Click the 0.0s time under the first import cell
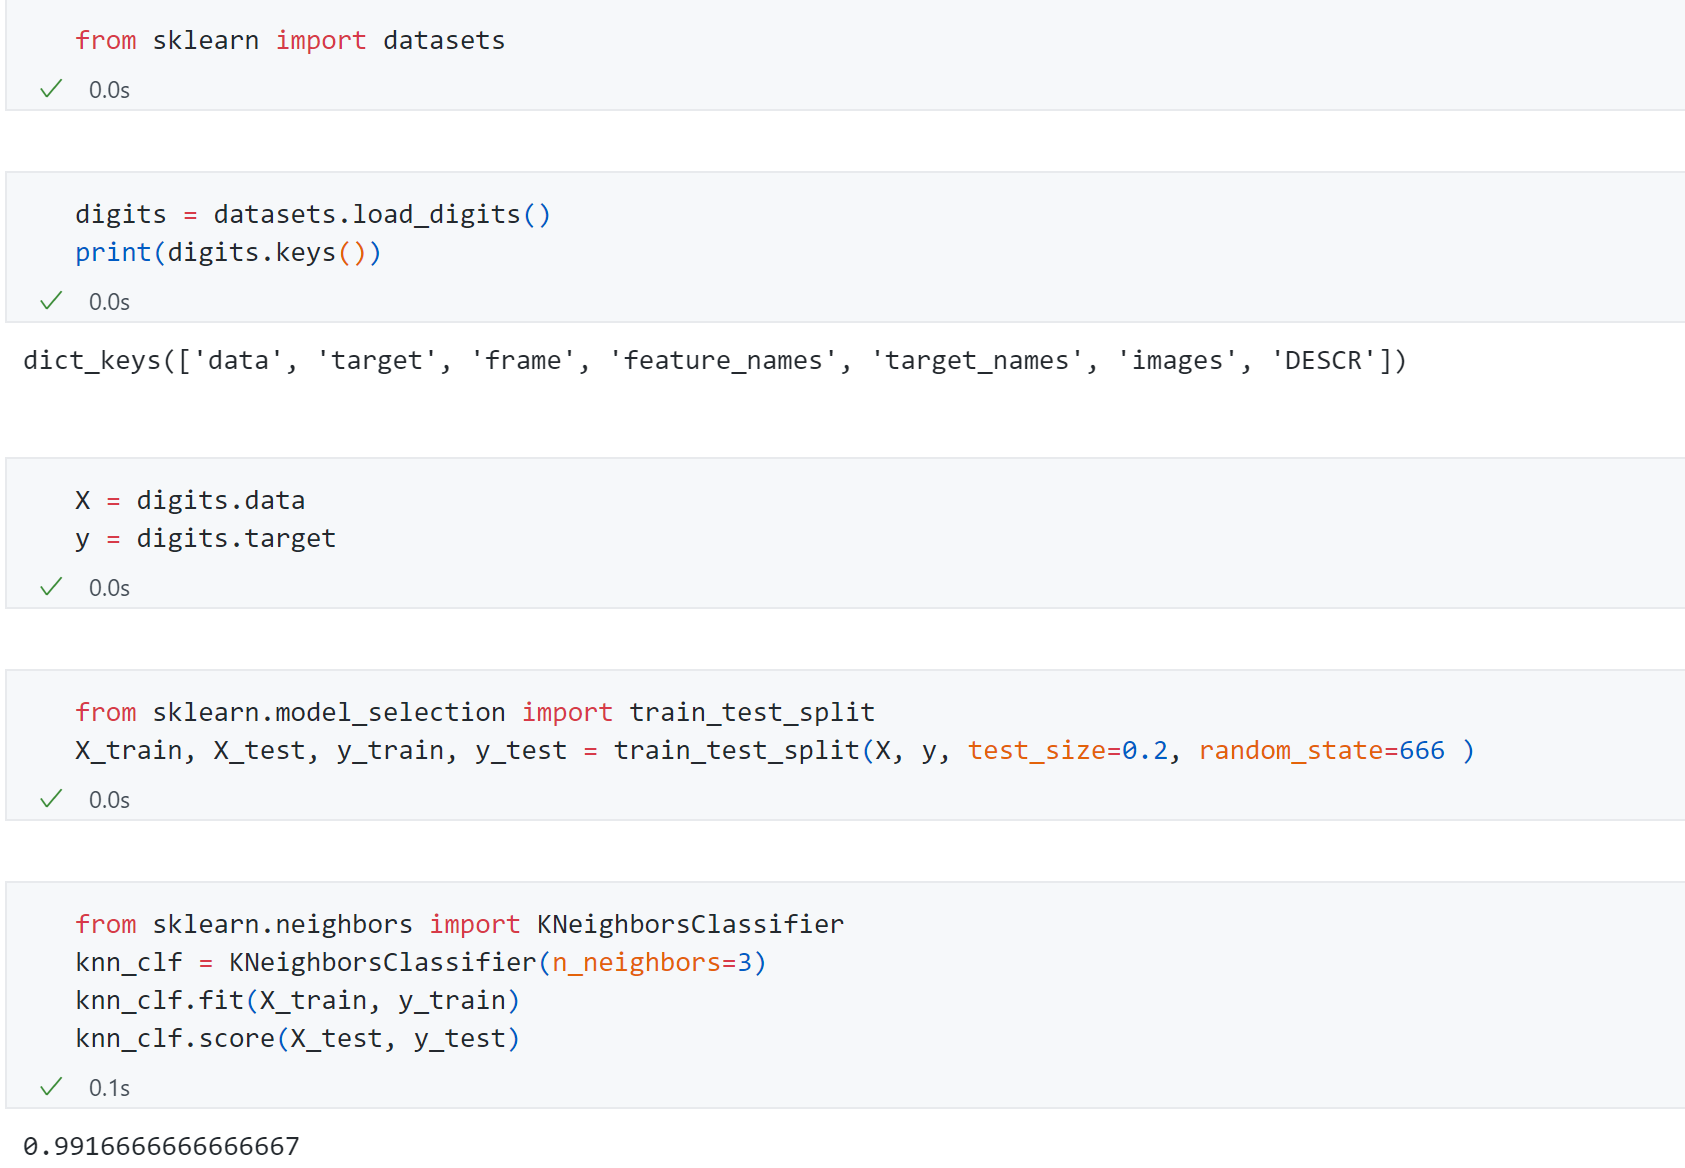Image resolution: width=1685 pixels, height=1168 pixels. 109,90
